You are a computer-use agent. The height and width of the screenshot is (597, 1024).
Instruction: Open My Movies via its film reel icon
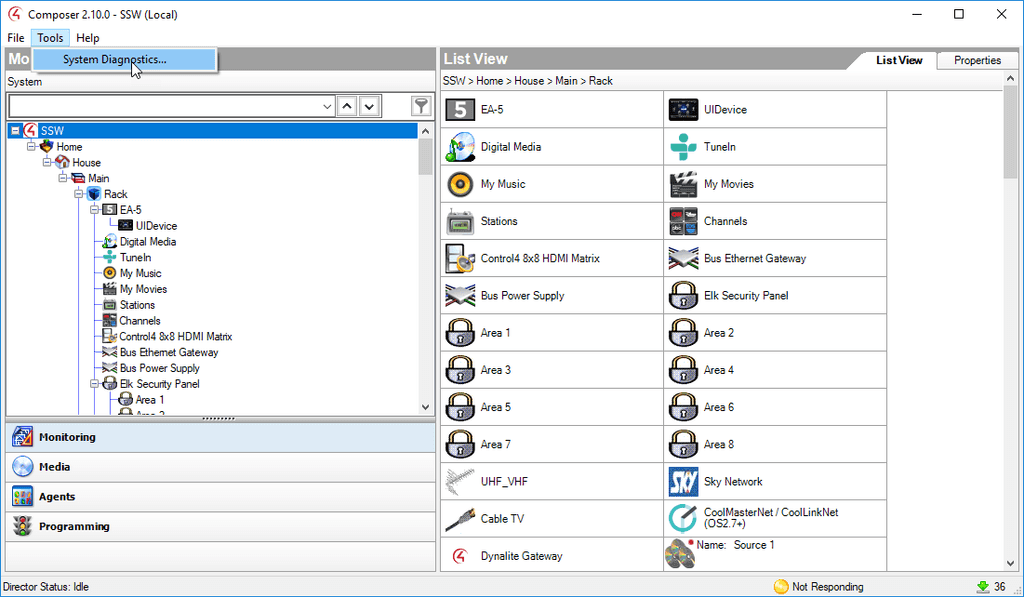pyautogui.click(x=681, y=183)
